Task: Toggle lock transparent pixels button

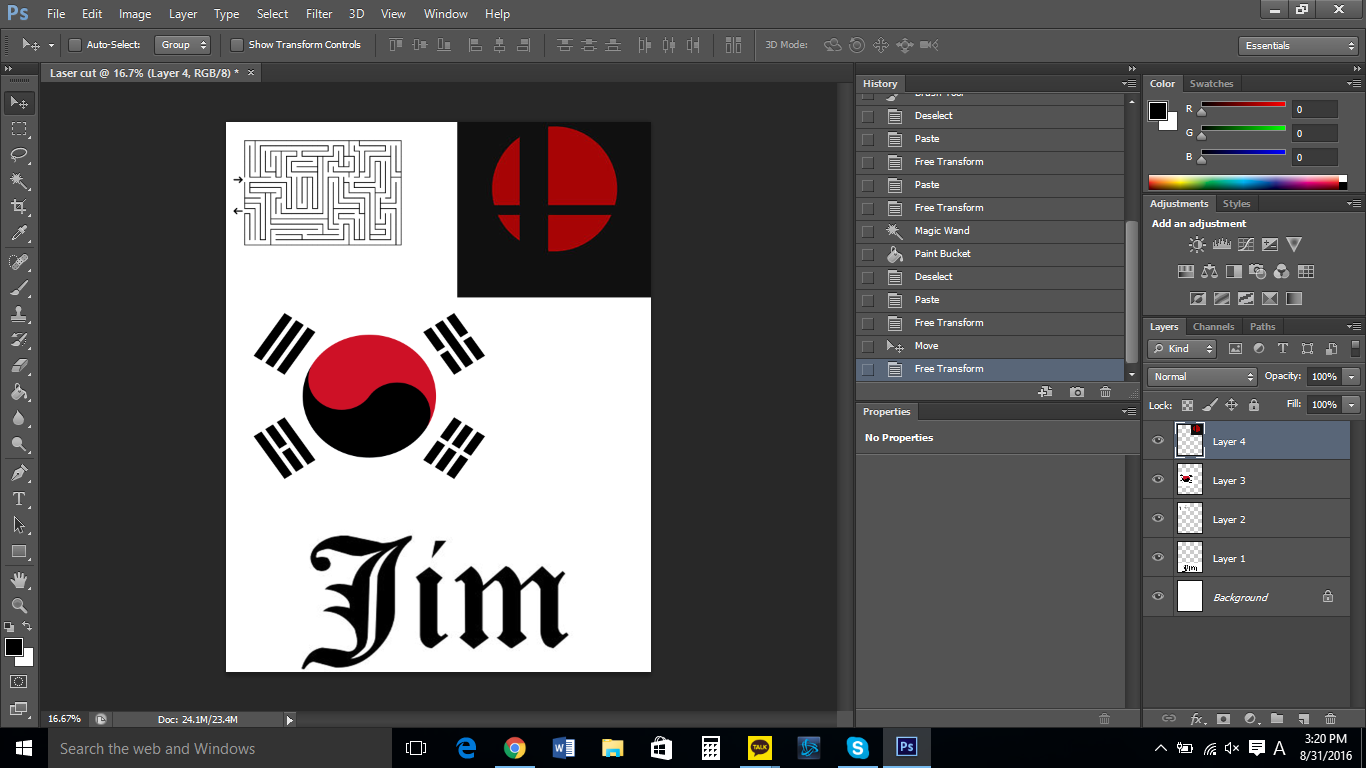Action: pos(1187,405)
